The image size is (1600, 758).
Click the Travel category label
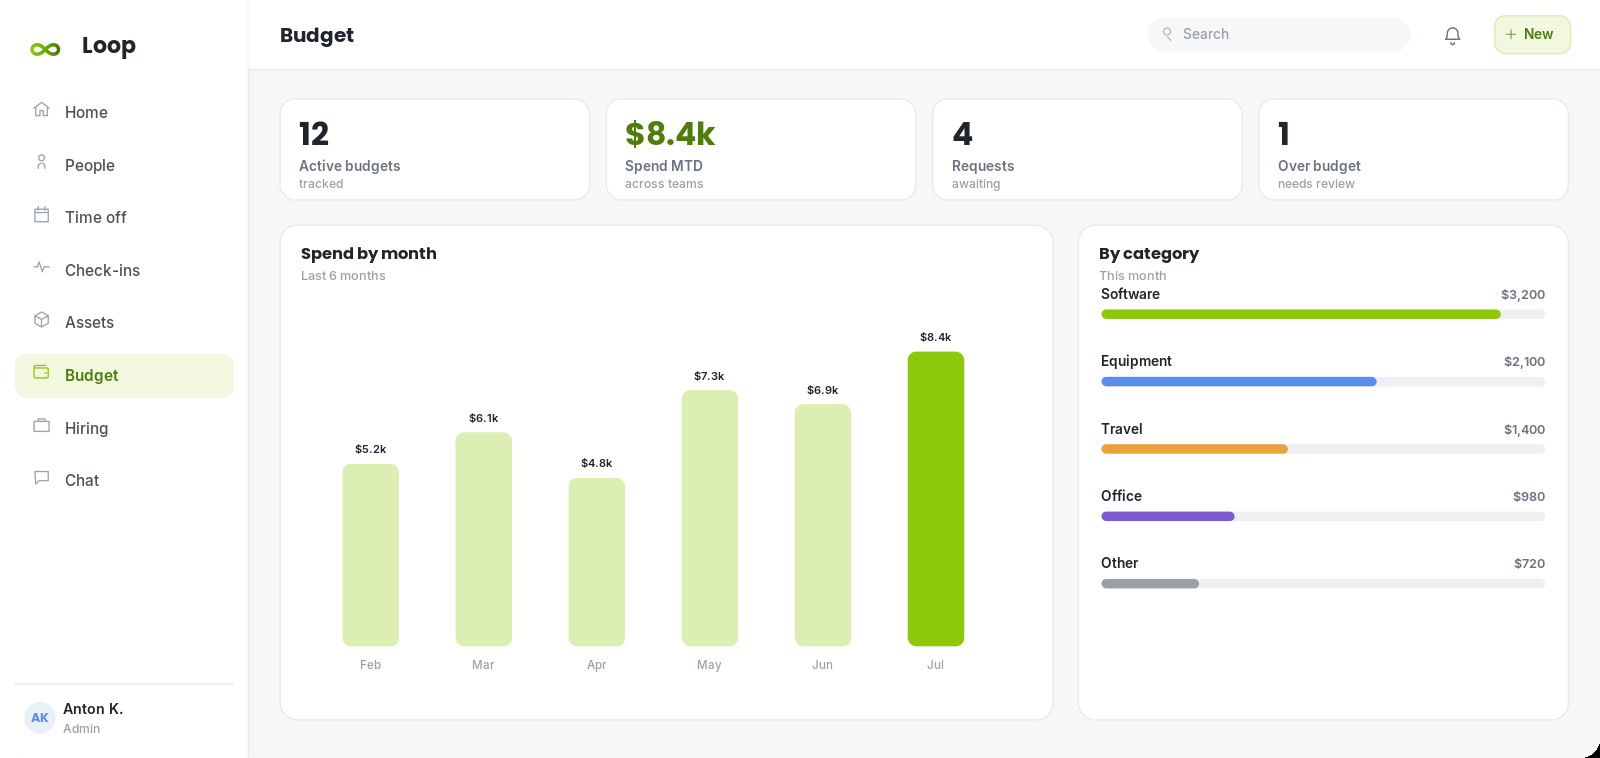(1121, 429)
